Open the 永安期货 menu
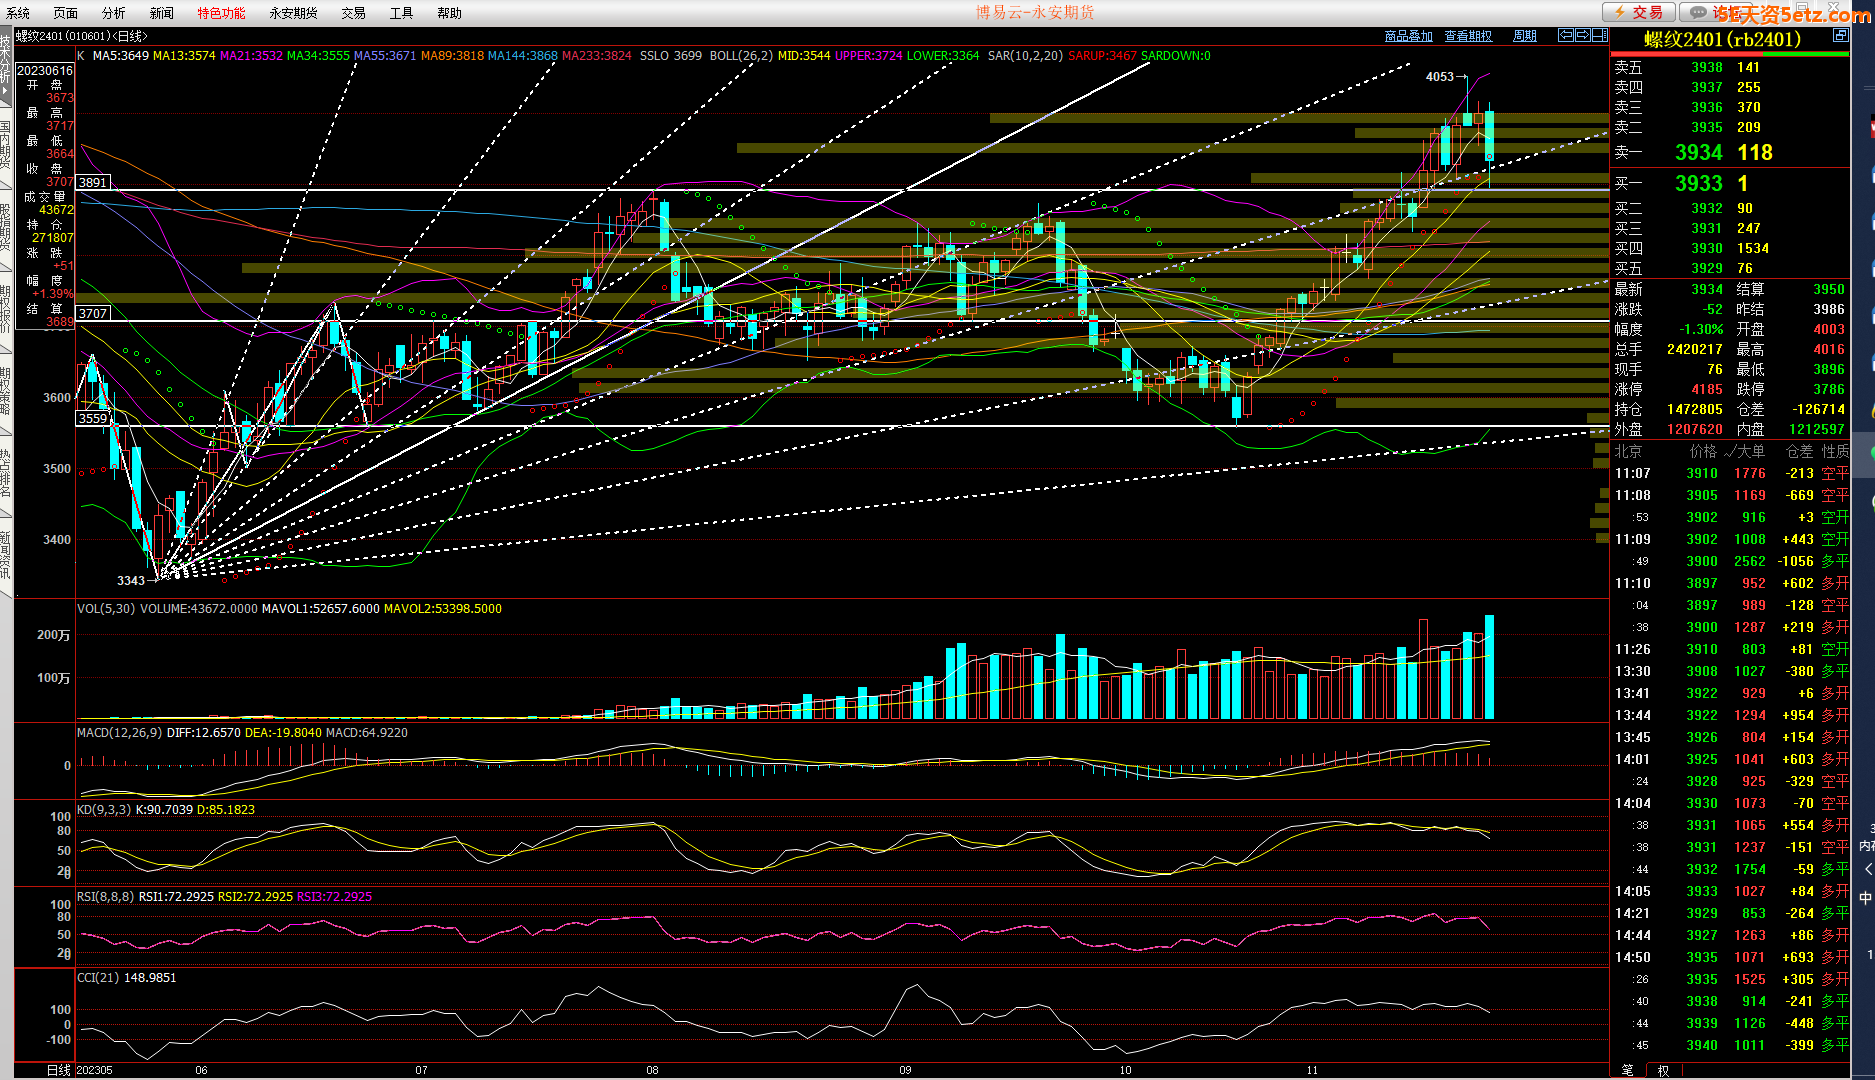Viewport: 1875px width, 1080px height. pyautogui.click(x=293, y=13)
